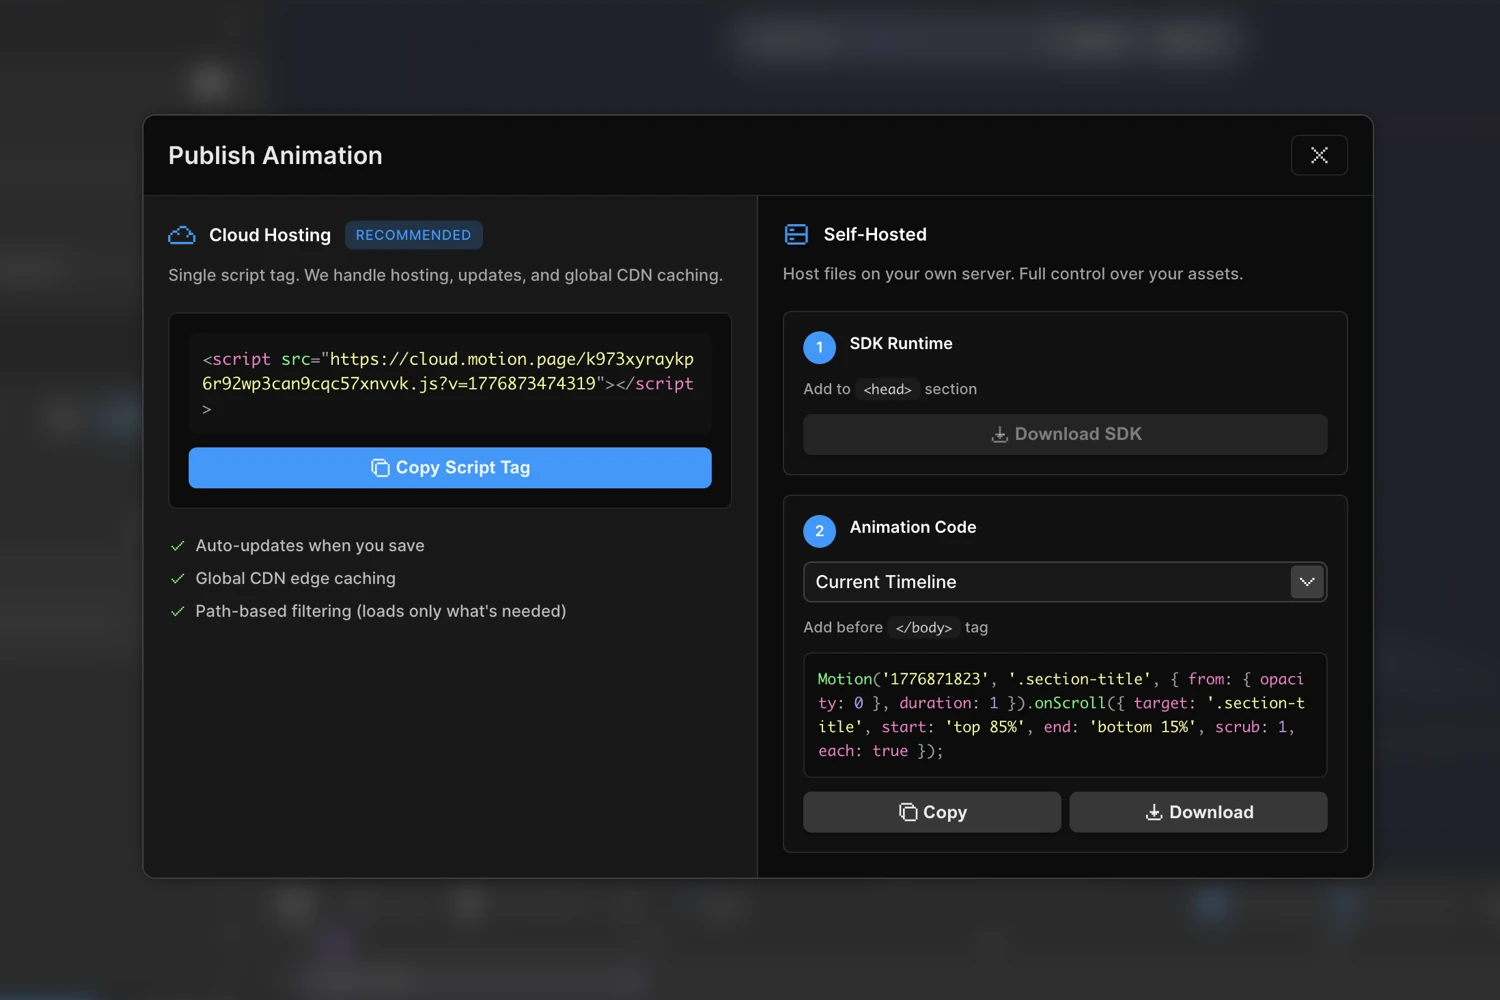This screenshot has width=1500, height=1000.
Task: Click the download icon on the Download button
Action: pyautogui.click(x=1153, y=812)
